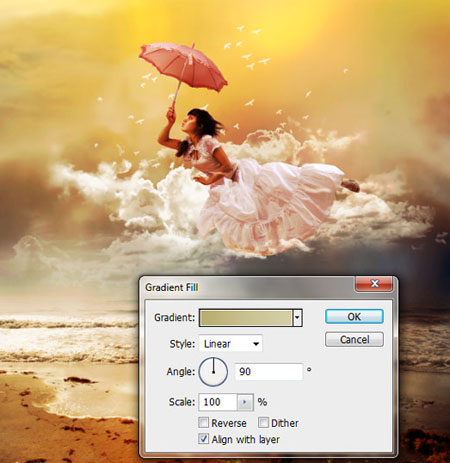This screenshot has height=463, width=450.
Task: Expand the gradient picker arrow beside the swatch
Action: pos(297,318)
